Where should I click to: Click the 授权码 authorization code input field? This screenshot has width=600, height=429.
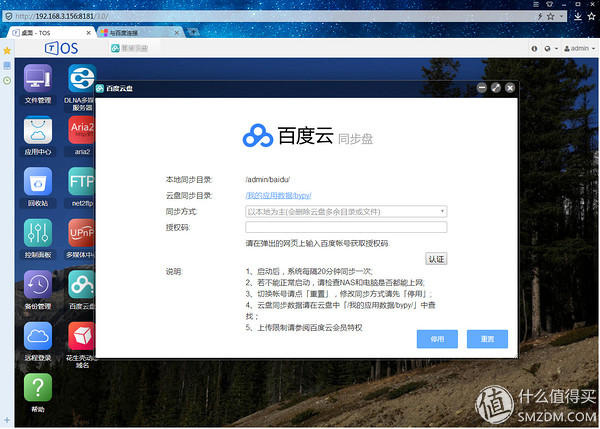(346, 227)
